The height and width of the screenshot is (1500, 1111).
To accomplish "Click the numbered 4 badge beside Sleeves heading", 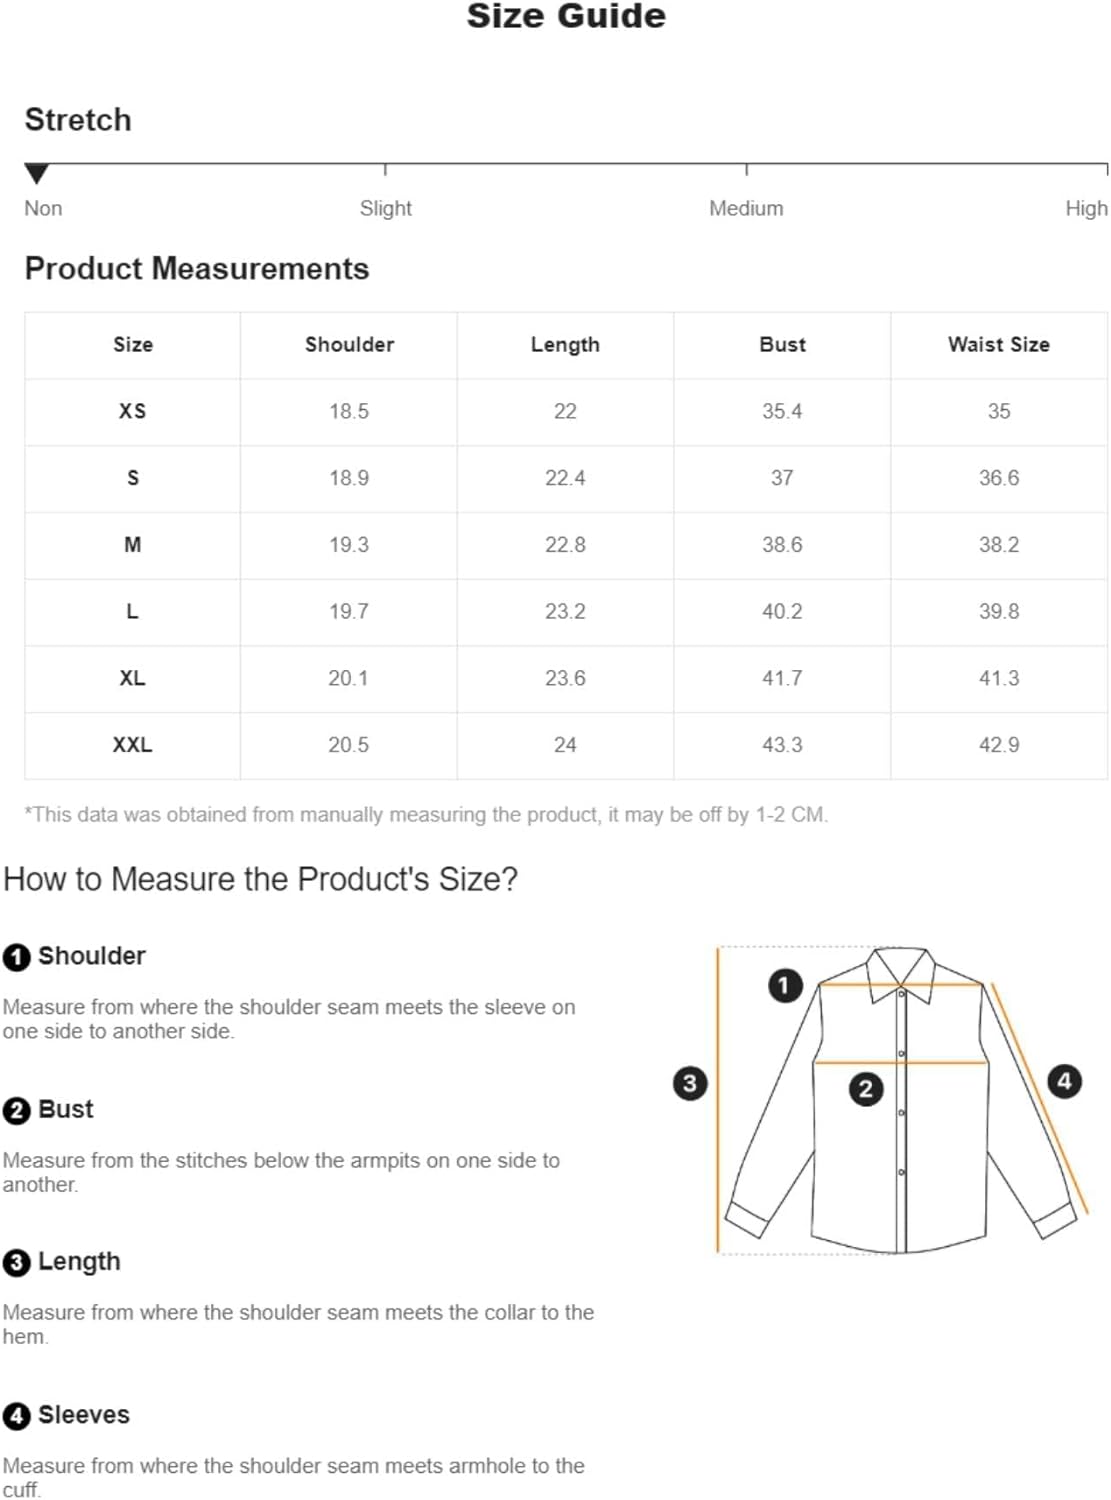I will (17, 1416).
